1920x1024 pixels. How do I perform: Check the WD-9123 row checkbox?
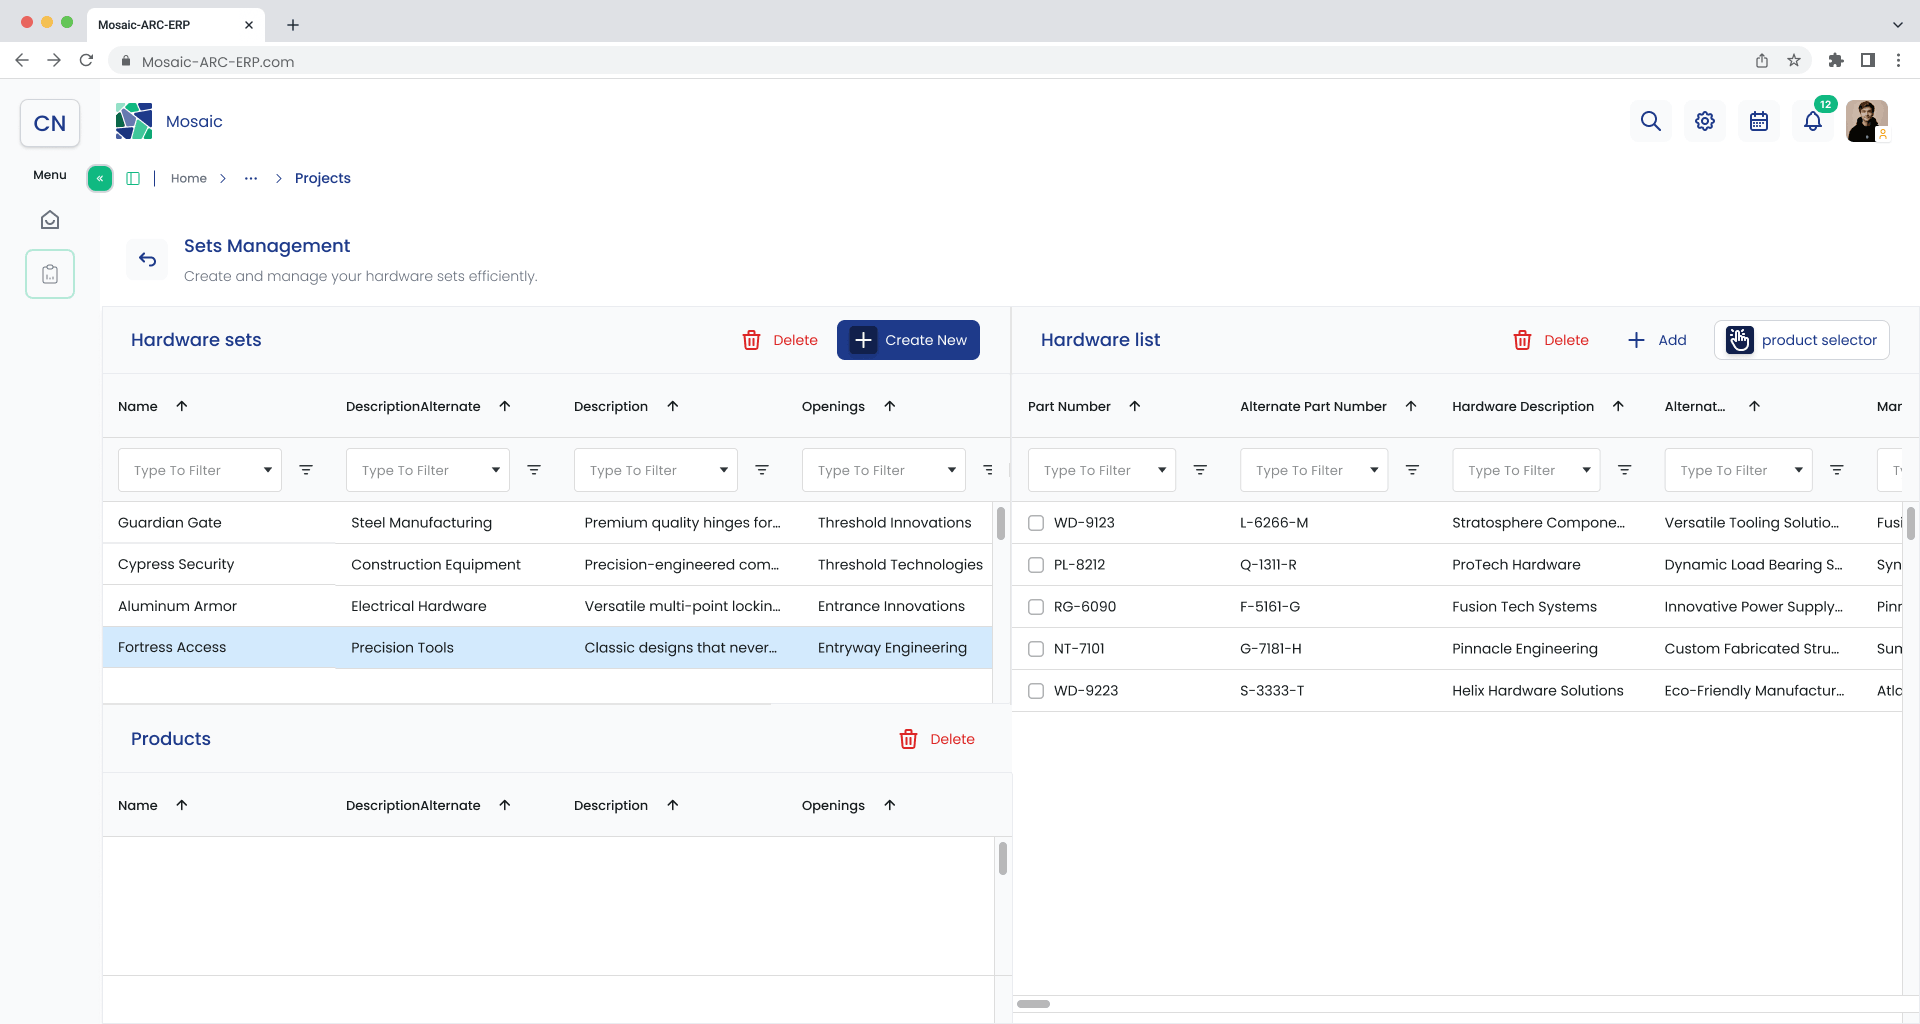pyautogui.click(x=1036, y=523)
